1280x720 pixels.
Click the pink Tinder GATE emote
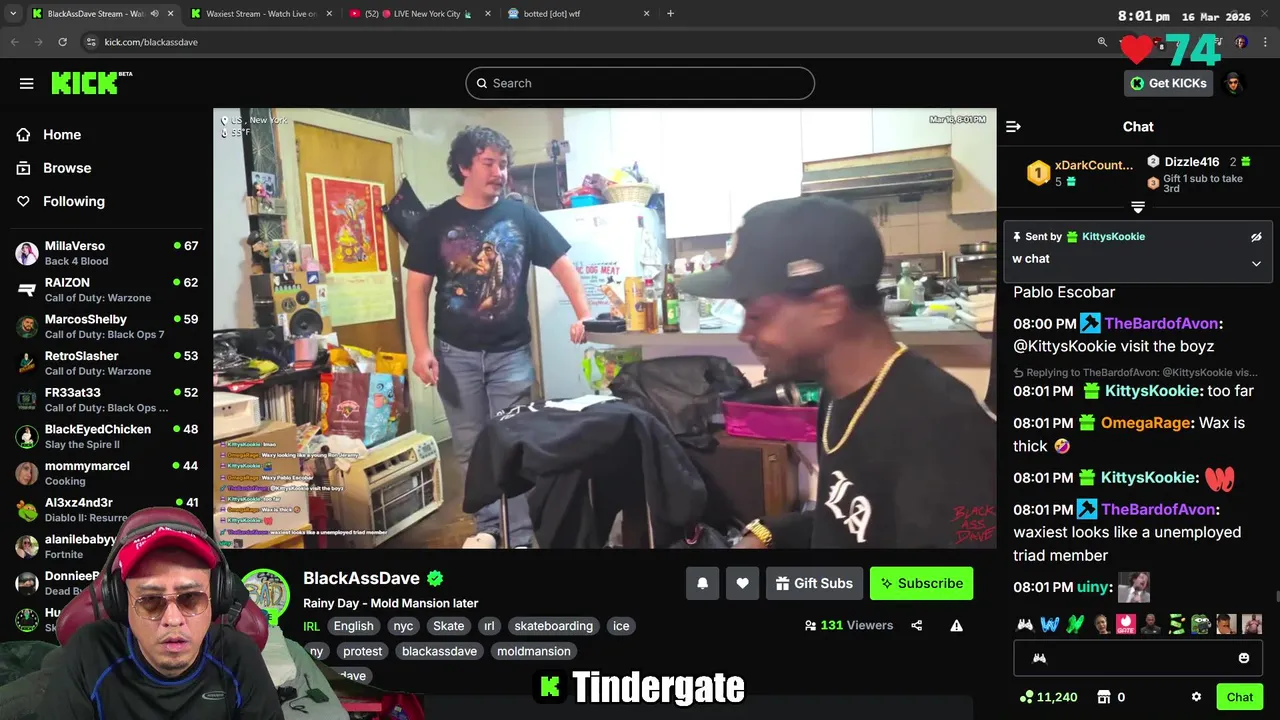pyautogui.click(x=1126, y=624)
